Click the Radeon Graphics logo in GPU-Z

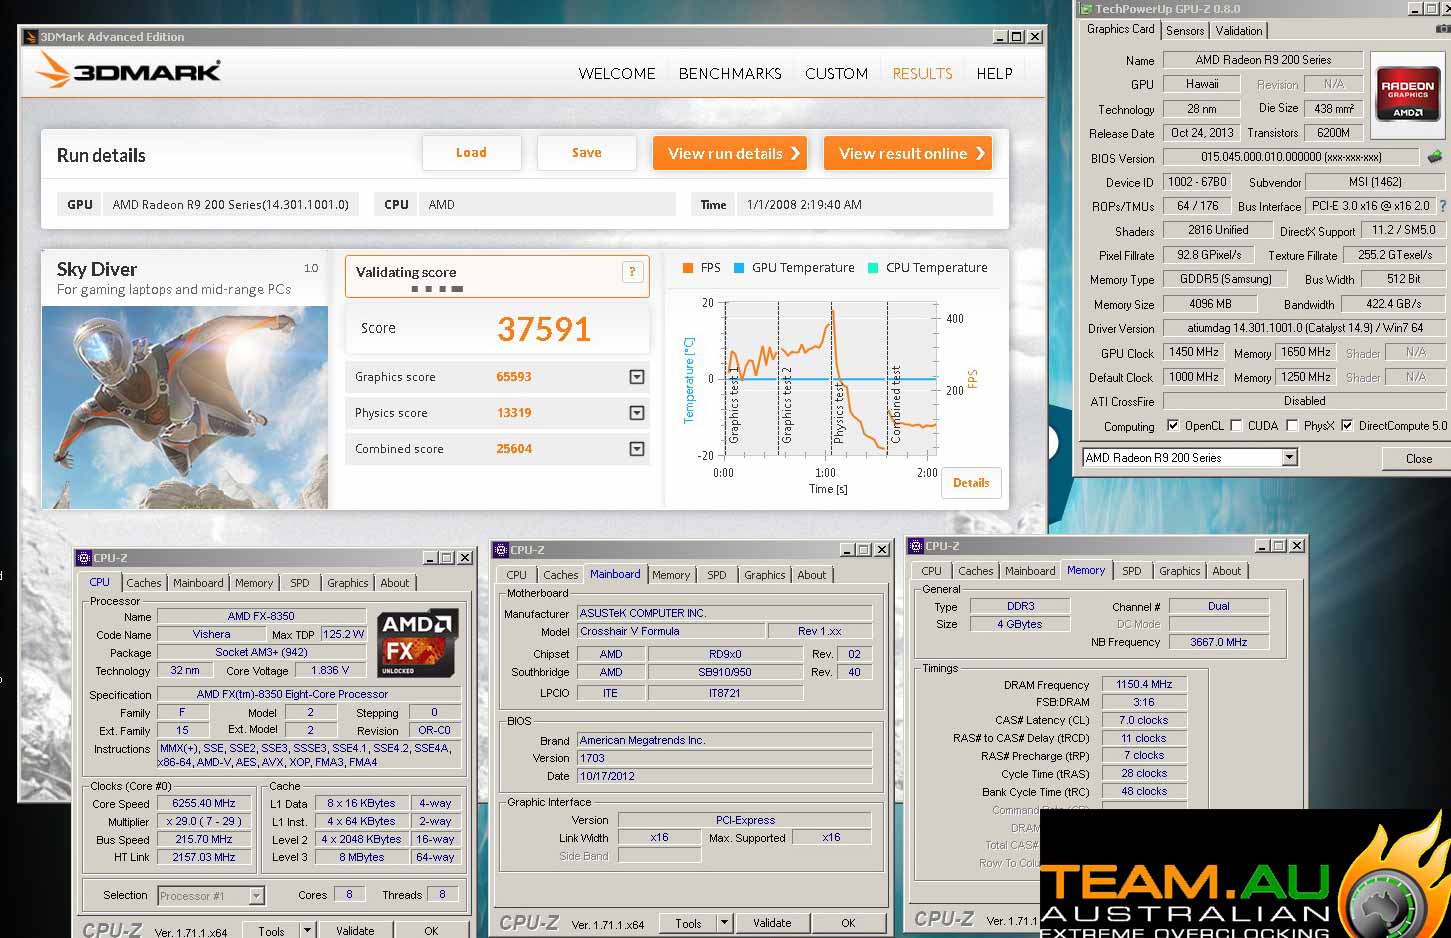1408,95
